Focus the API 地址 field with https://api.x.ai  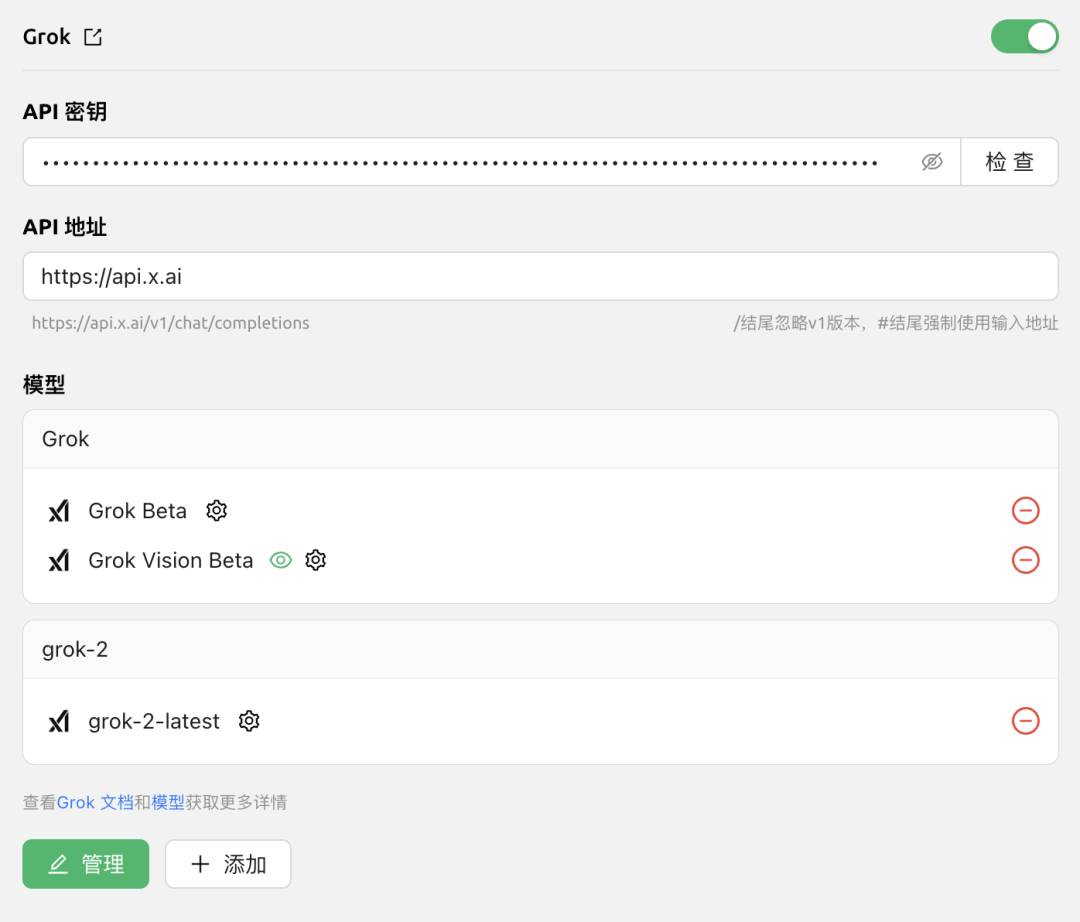pyautogui.click(x=541, y=276)
